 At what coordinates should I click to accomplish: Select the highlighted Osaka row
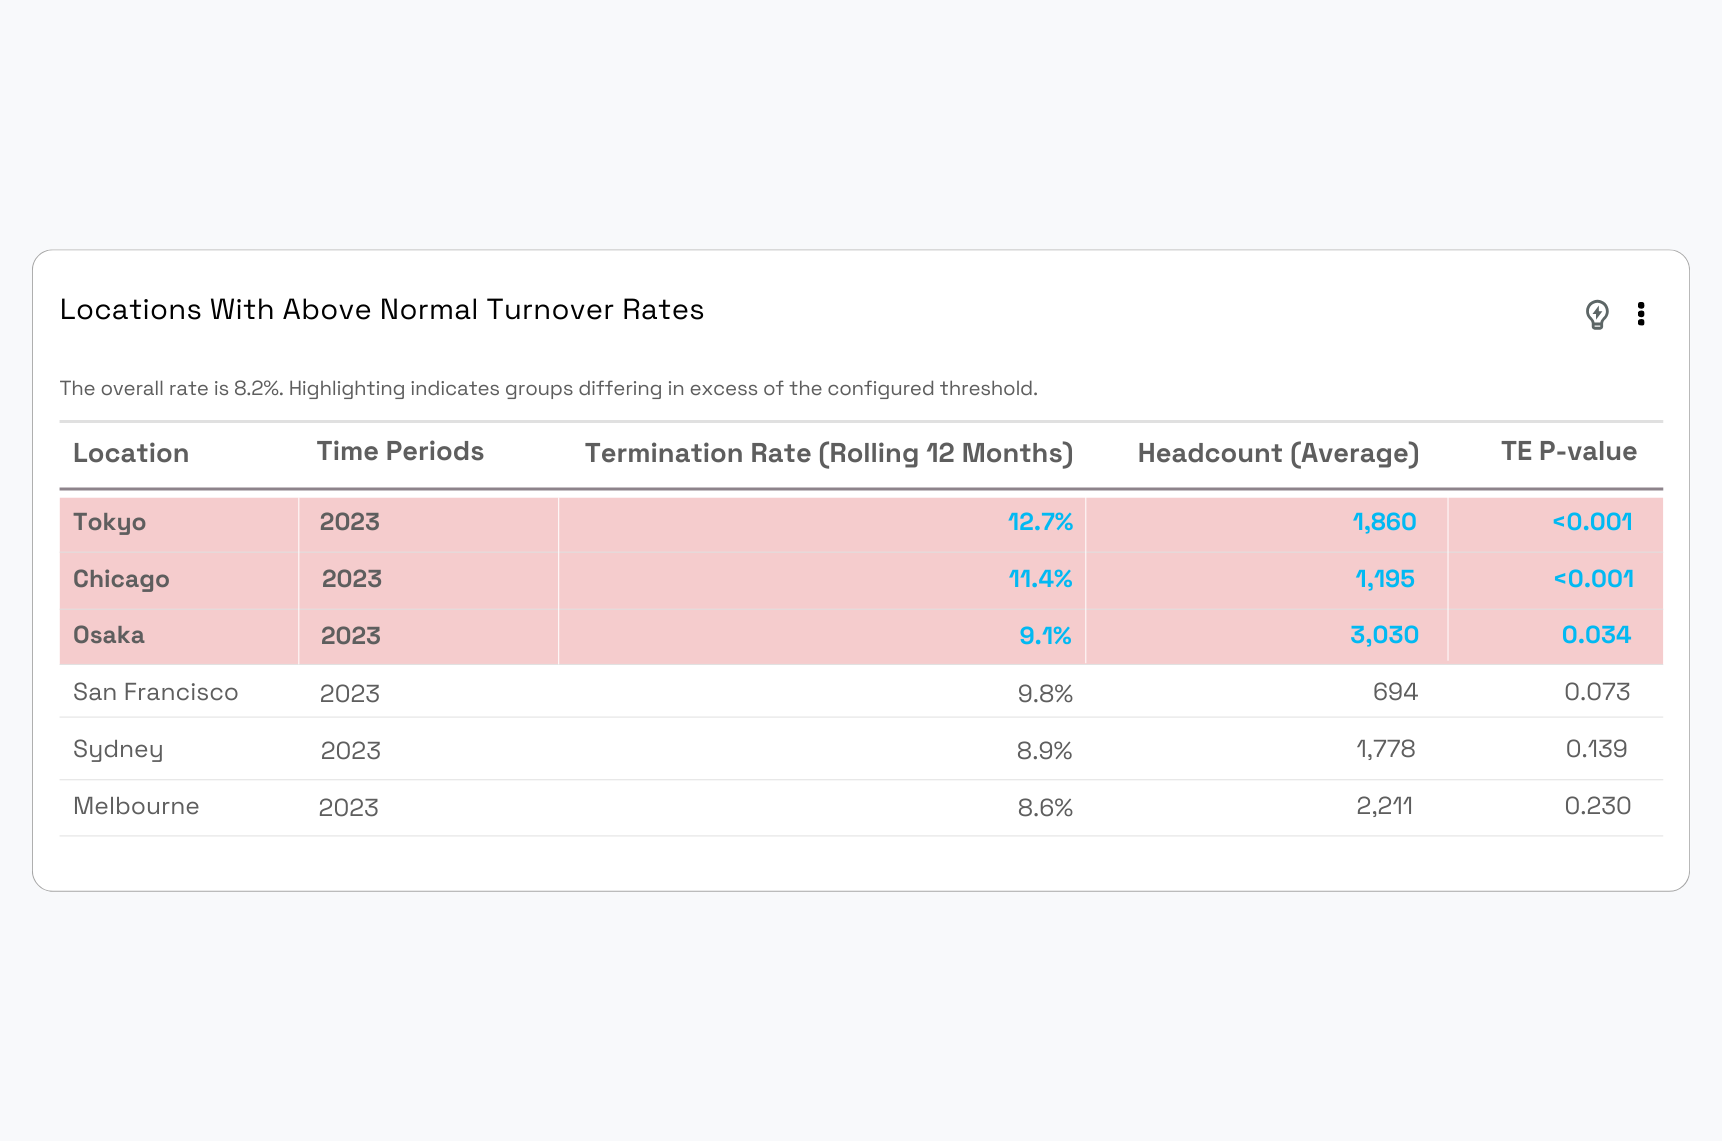(600, 635)
